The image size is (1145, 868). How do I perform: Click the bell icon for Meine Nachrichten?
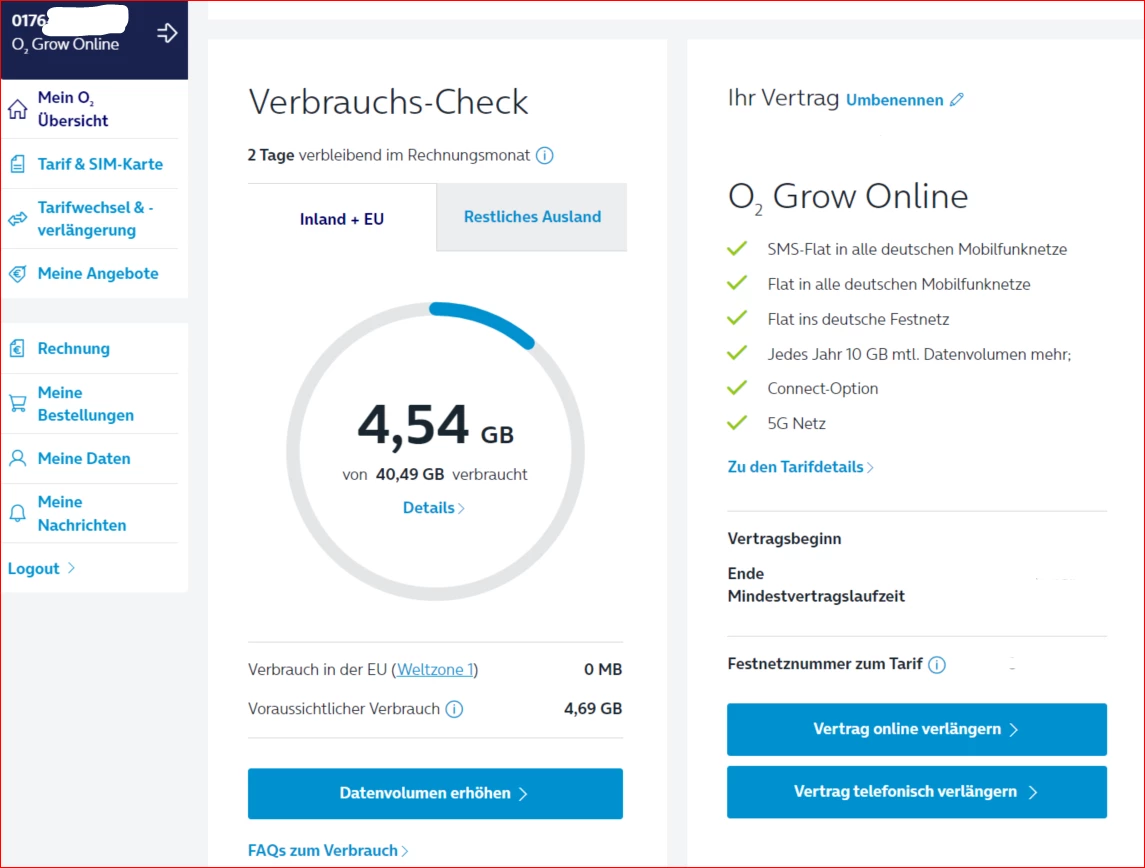click(x=18, y=513)
